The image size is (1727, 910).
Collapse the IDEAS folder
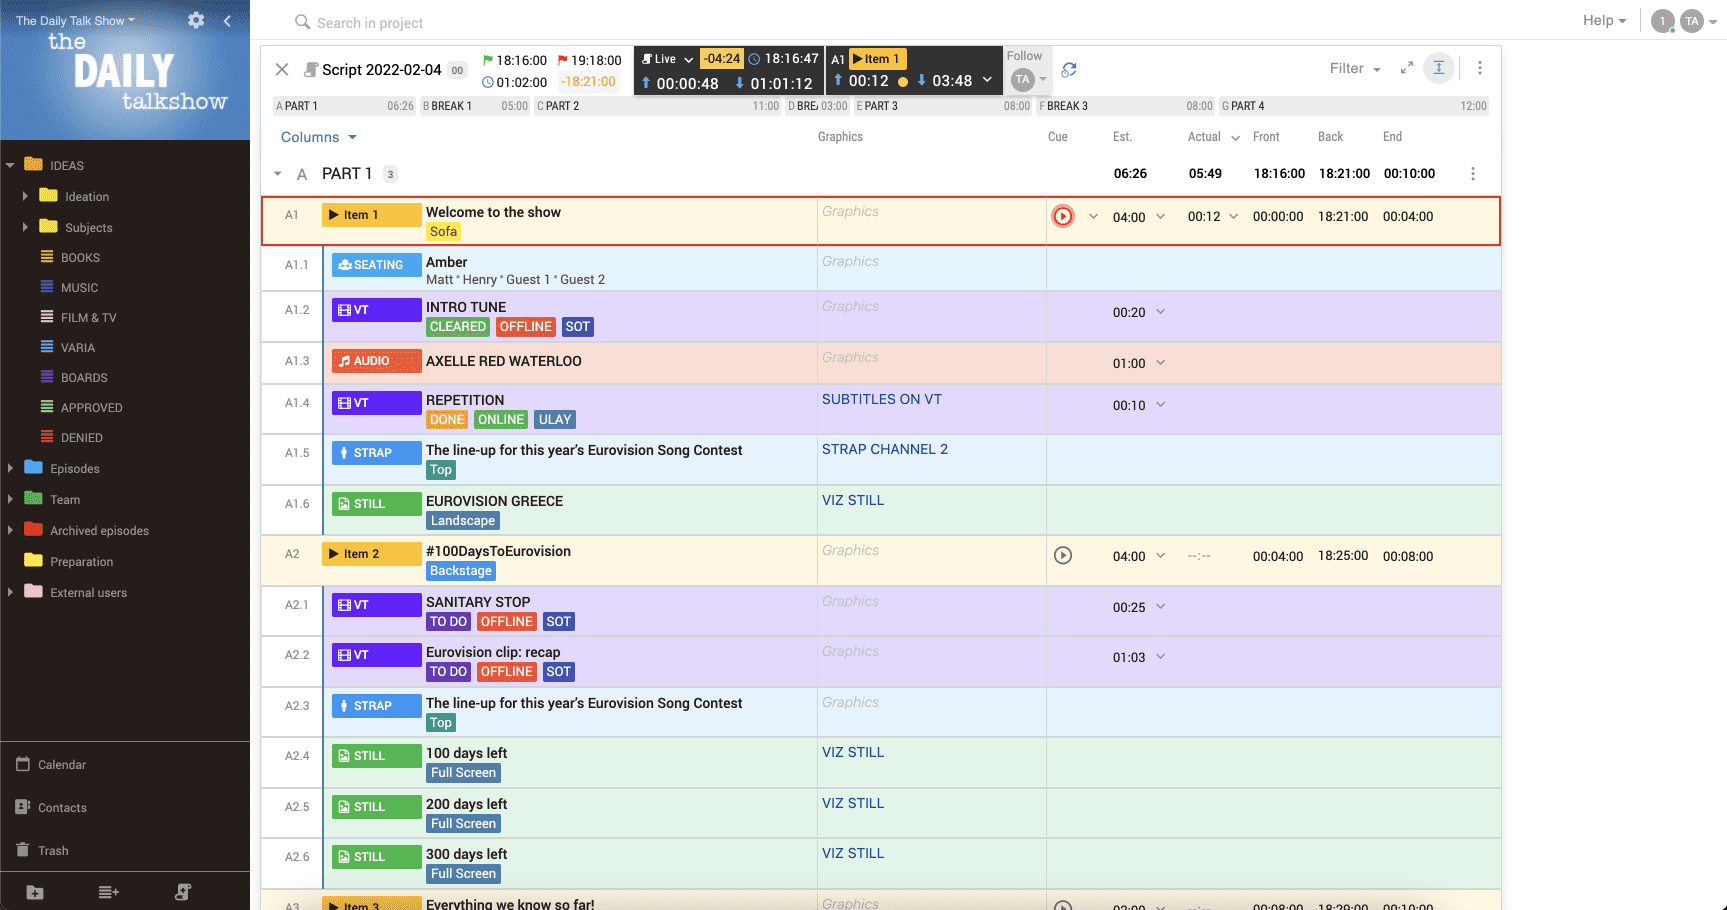point(10,166)
